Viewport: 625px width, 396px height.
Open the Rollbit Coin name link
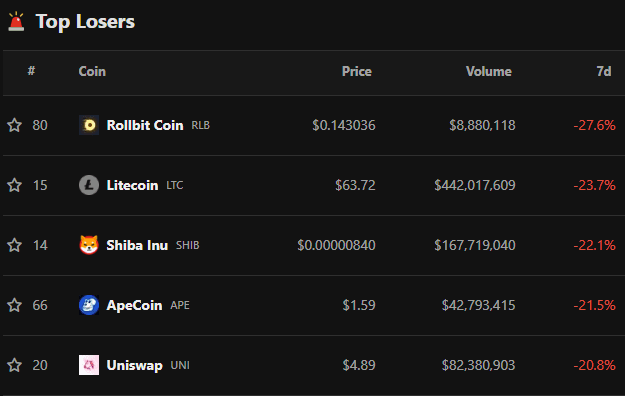click(x=145, y=125)
